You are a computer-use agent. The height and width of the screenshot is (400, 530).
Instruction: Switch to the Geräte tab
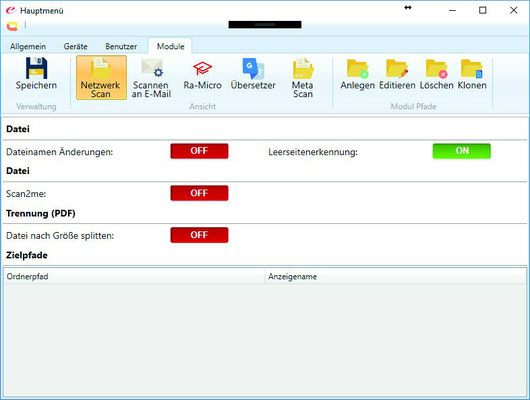tap(76, 46)
